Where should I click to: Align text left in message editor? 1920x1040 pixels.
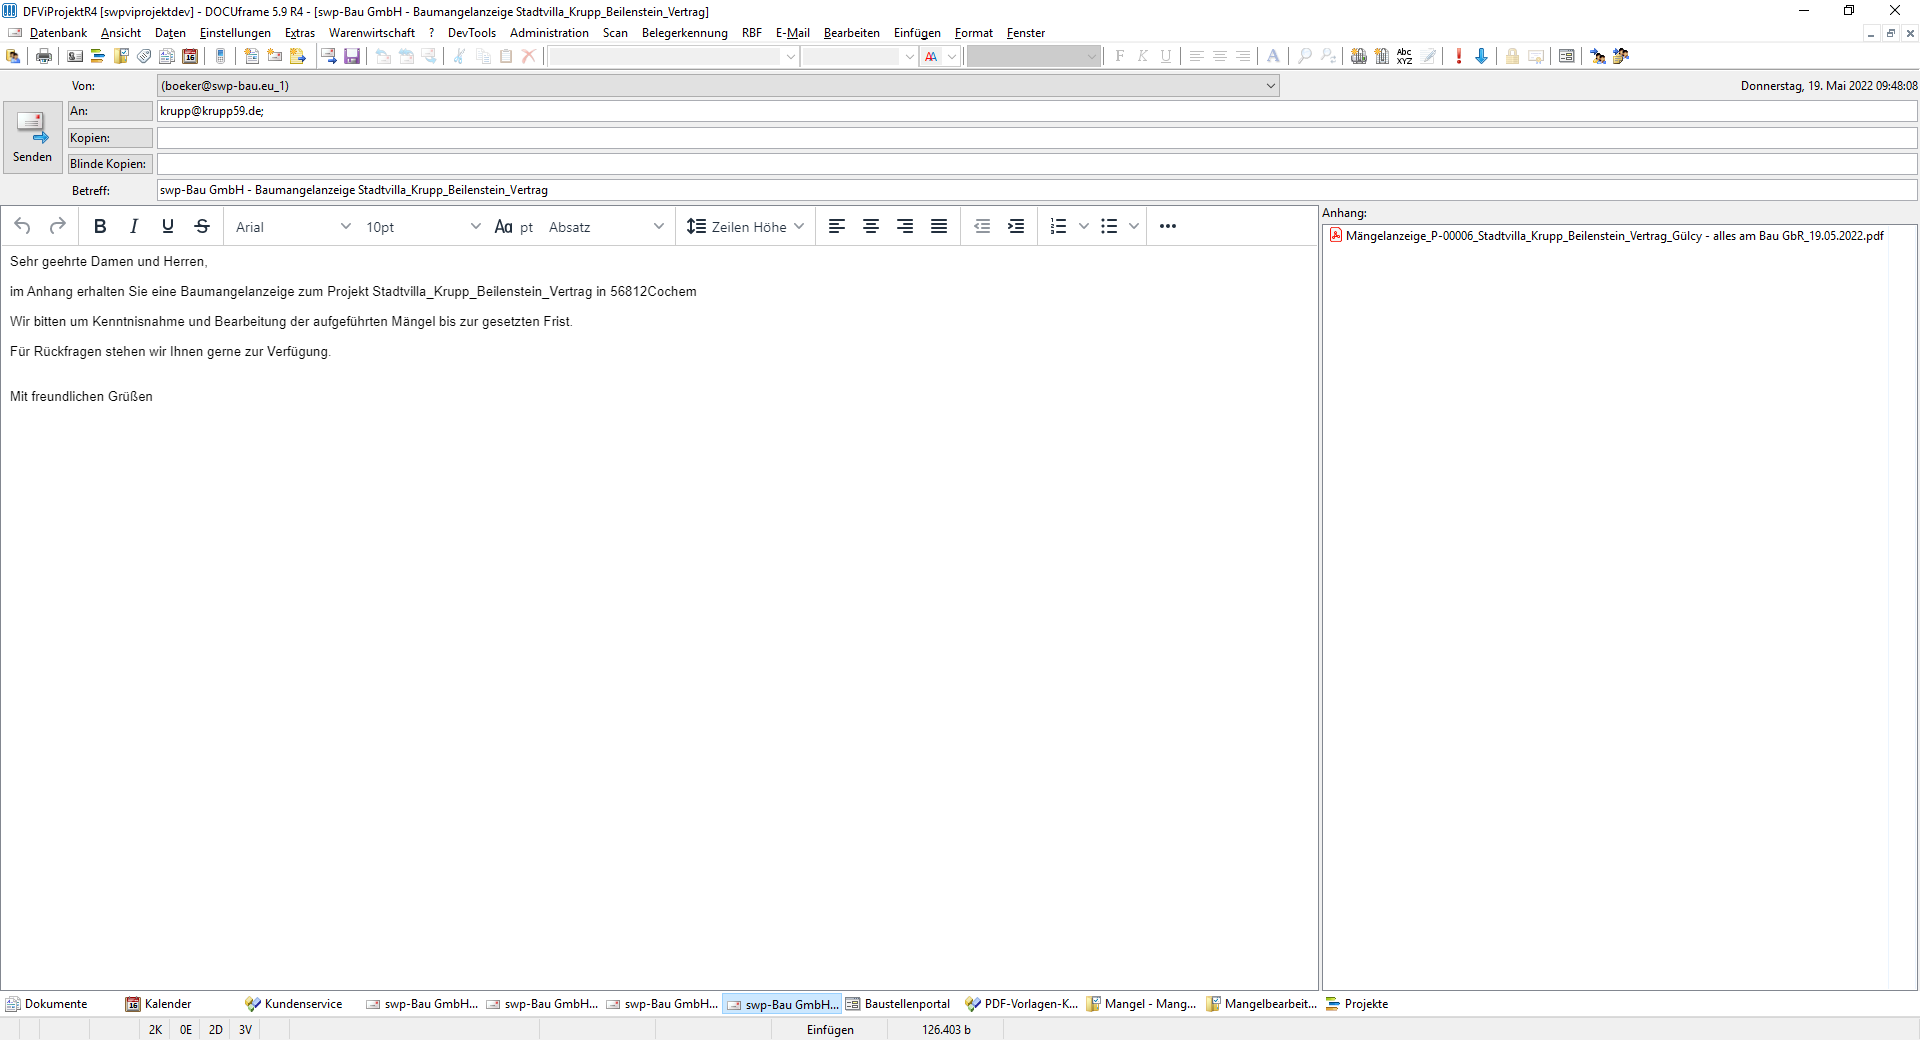click(x=837, y=226)
